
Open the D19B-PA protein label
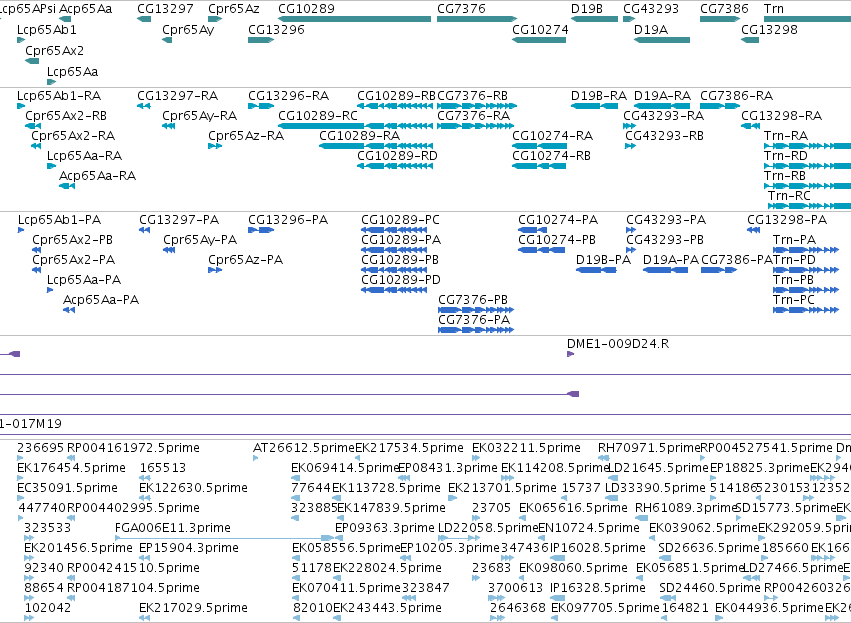(603, 260)
